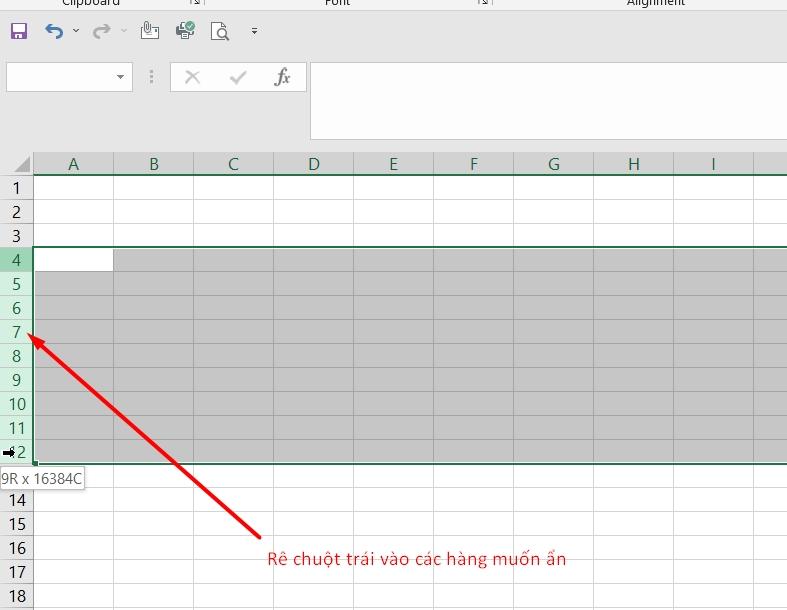787x610 pixels.
Task: Open Font group dialog launcher
Action: point(484,3)
